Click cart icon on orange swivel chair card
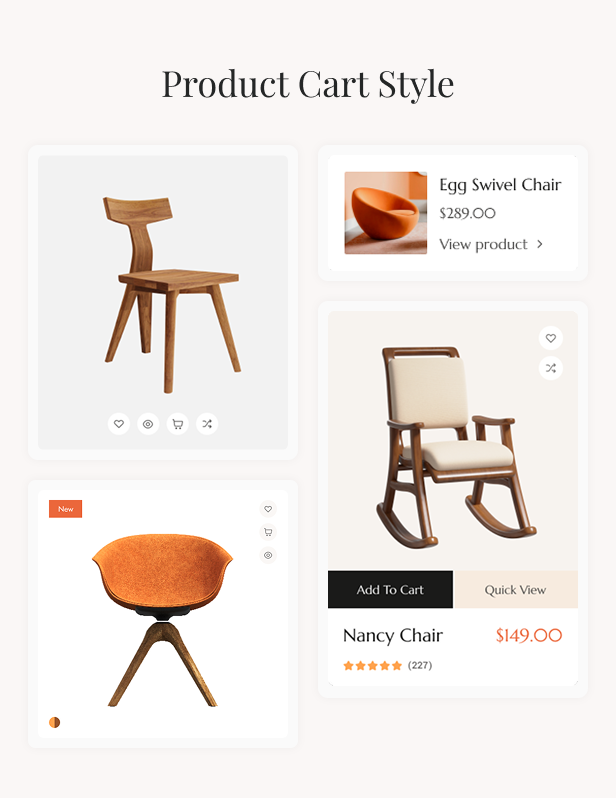 click(268, 532)
